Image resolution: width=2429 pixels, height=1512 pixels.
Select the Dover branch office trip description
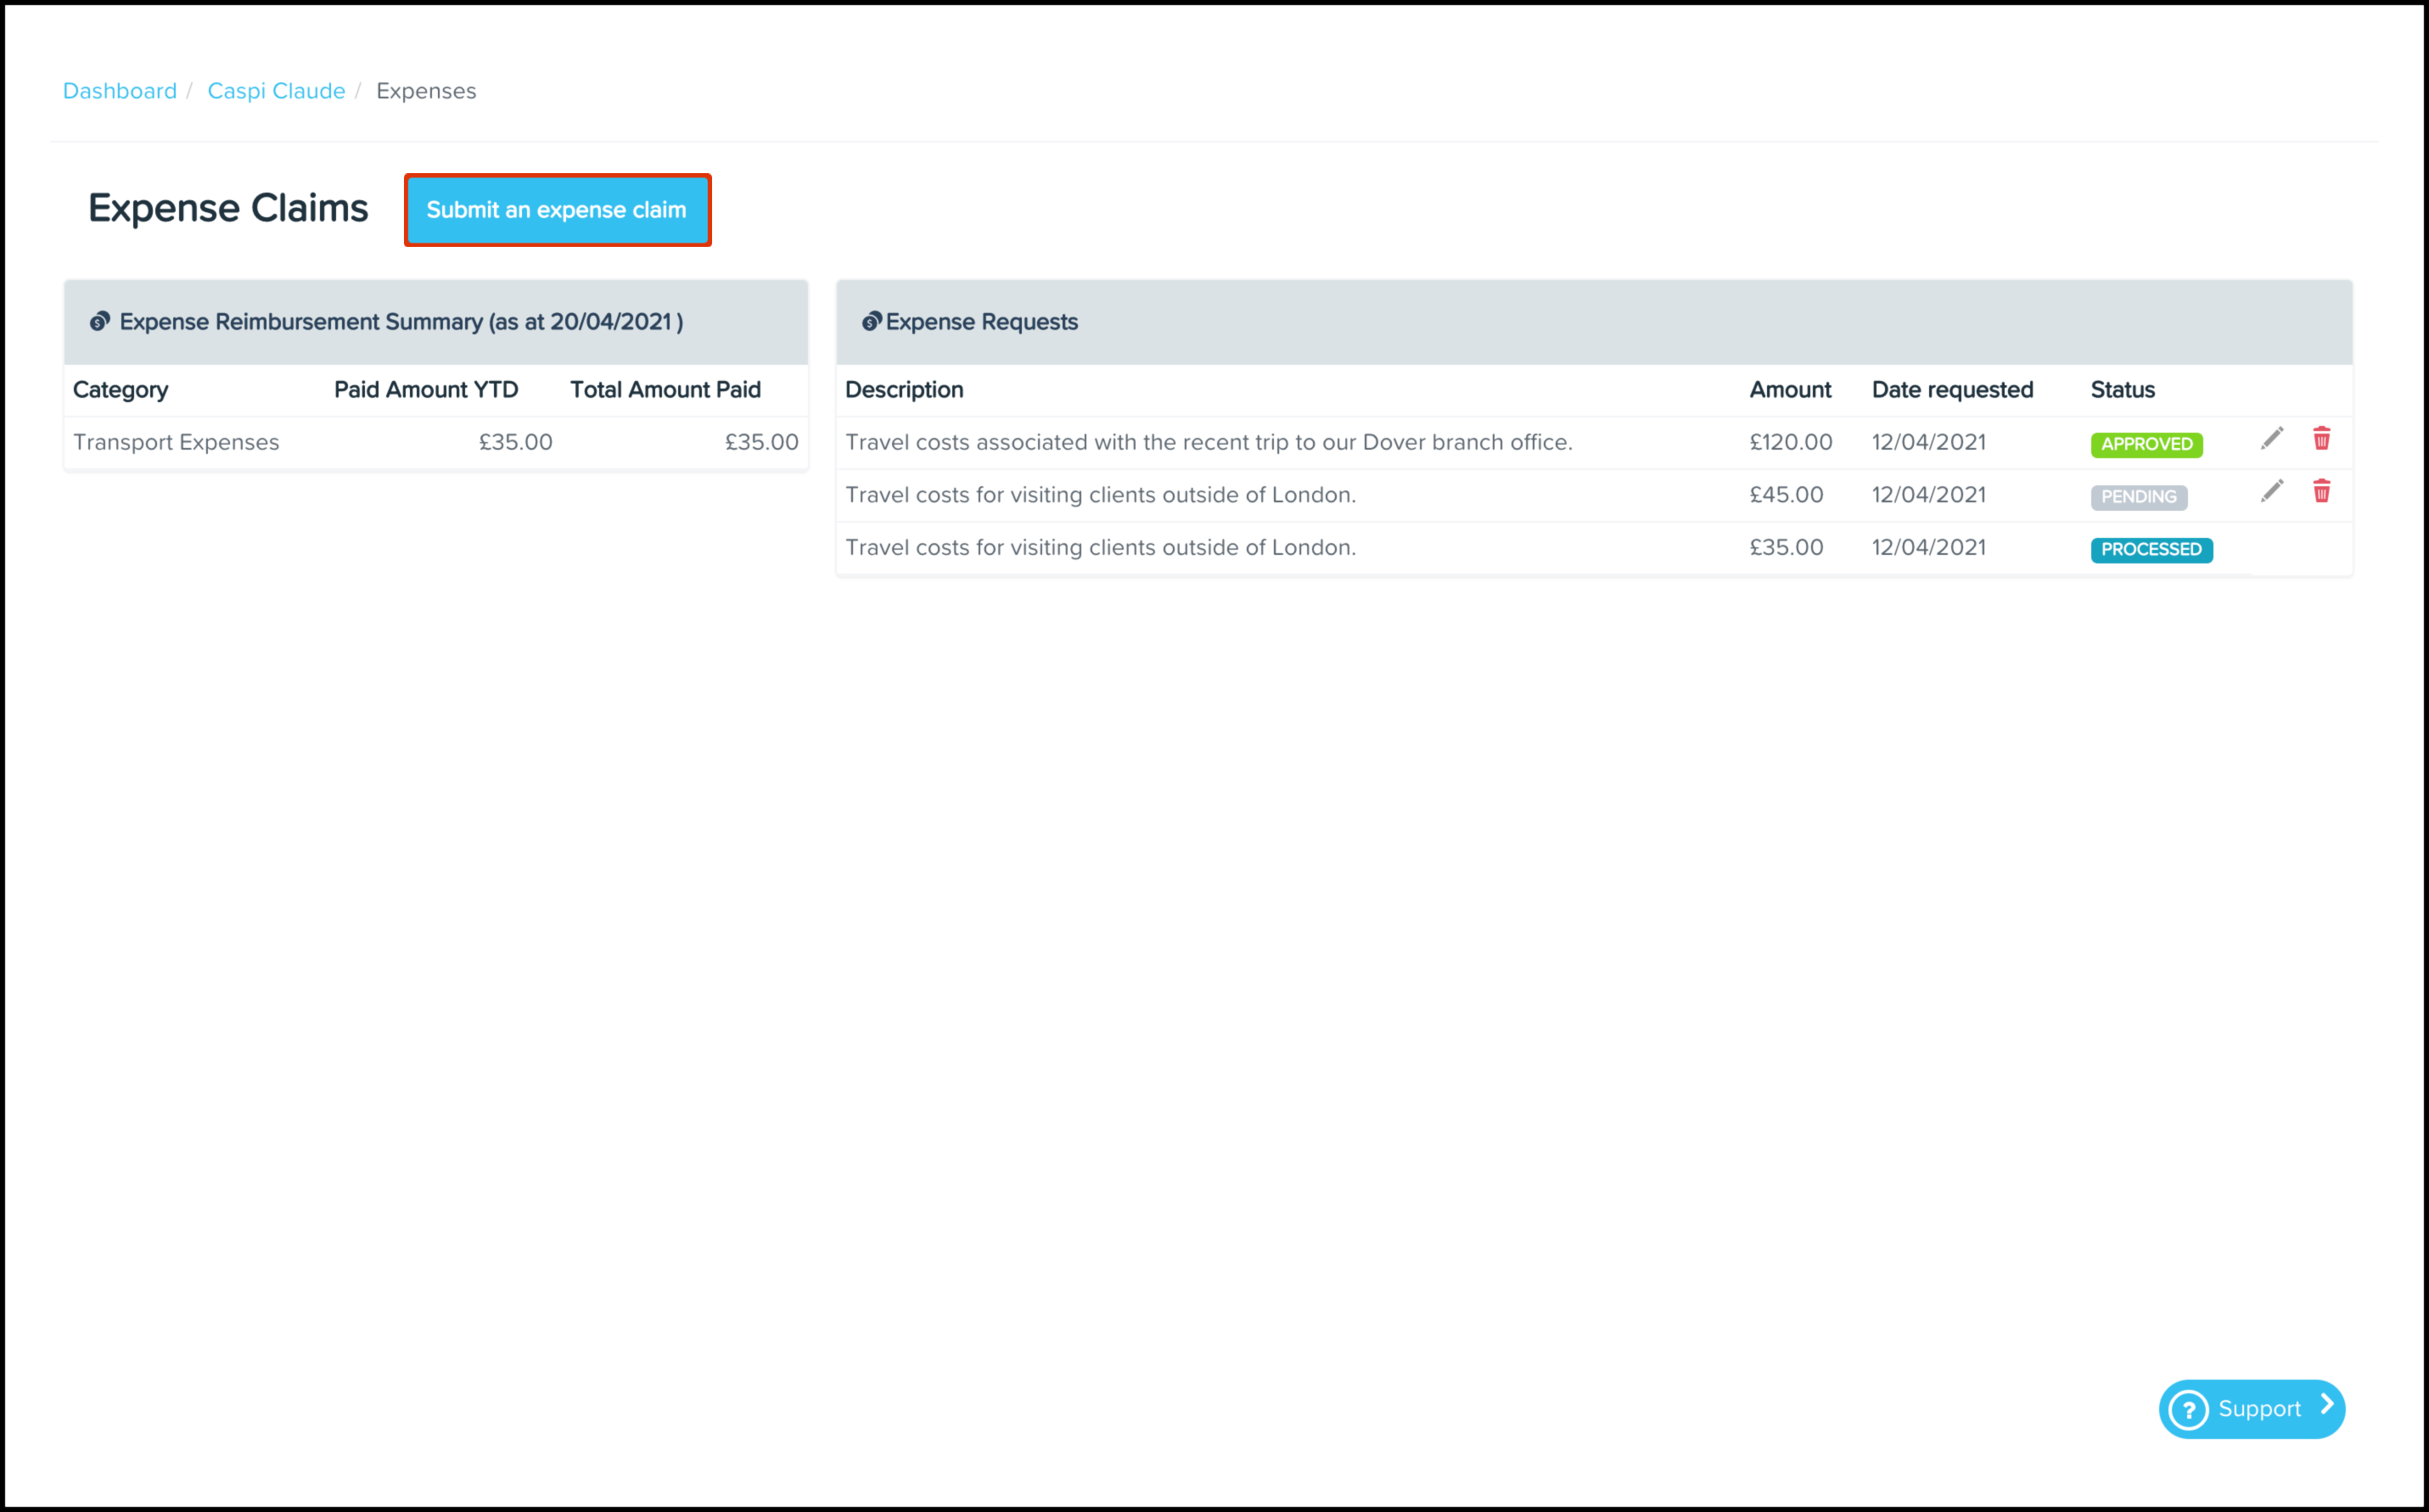(1208, 442)
